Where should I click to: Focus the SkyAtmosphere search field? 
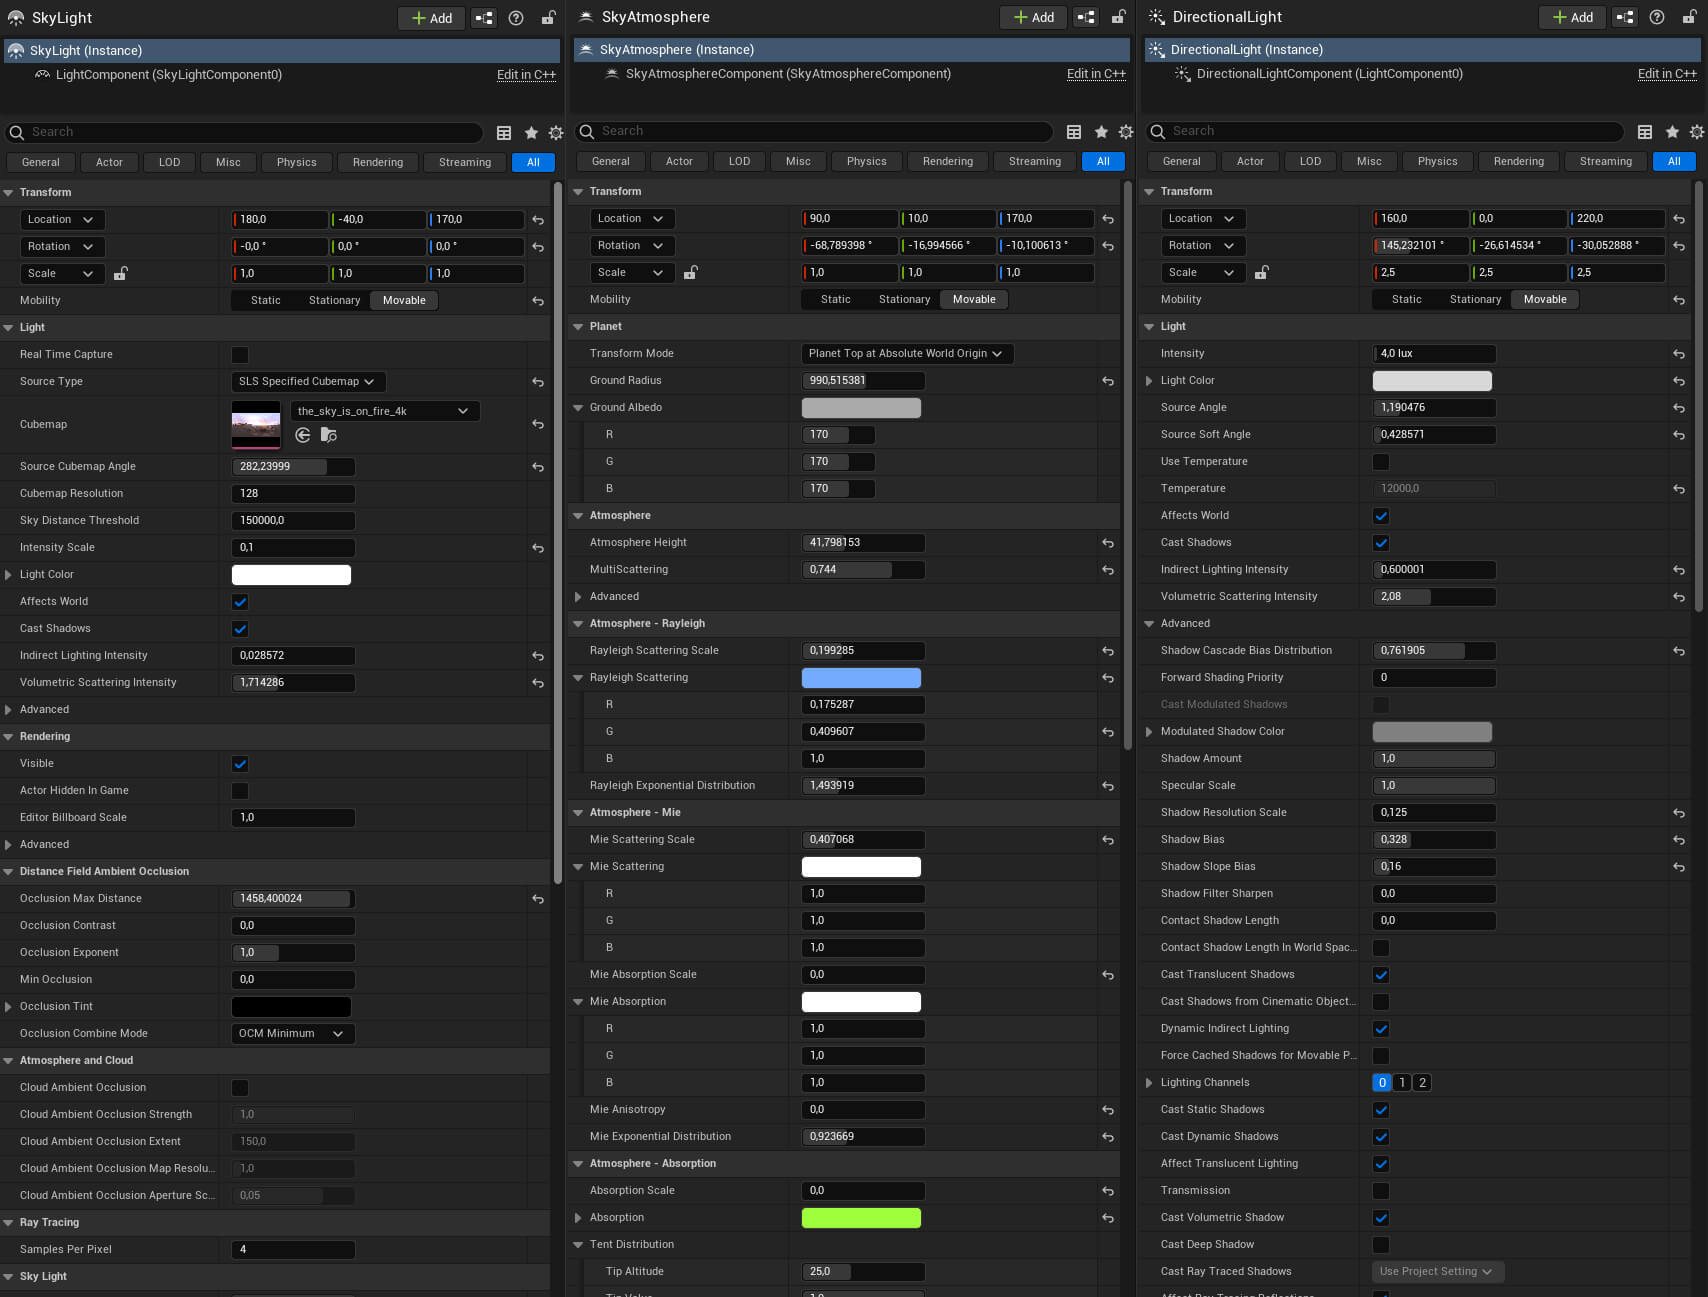point(815,131)
